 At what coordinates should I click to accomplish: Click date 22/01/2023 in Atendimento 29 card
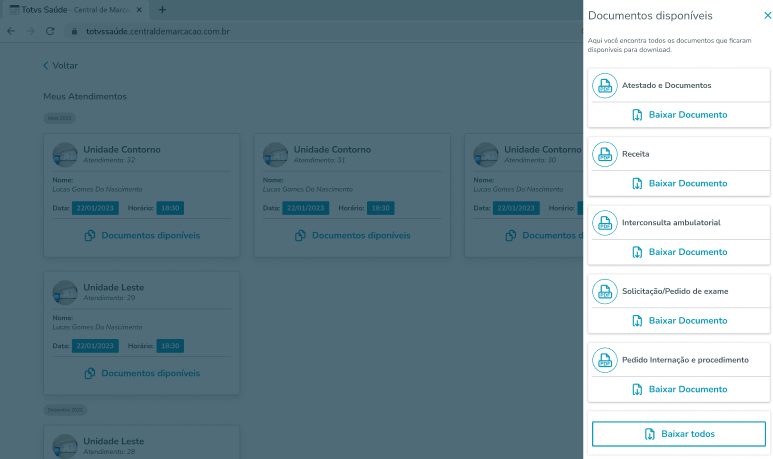(95, 346)
